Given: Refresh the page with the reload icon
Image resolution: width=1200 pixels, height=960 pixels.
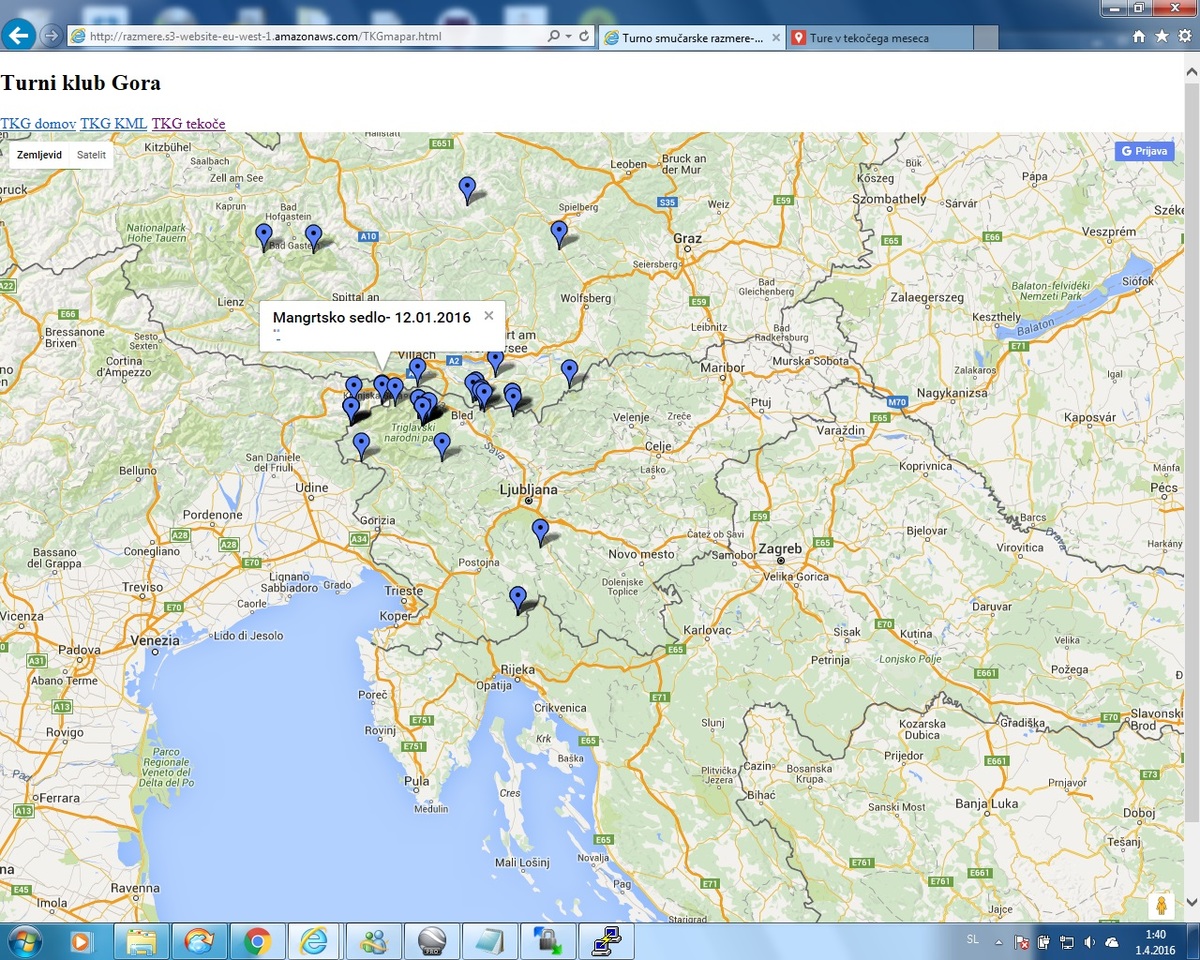Looking at the screenshot, I should tap(585, 36).
